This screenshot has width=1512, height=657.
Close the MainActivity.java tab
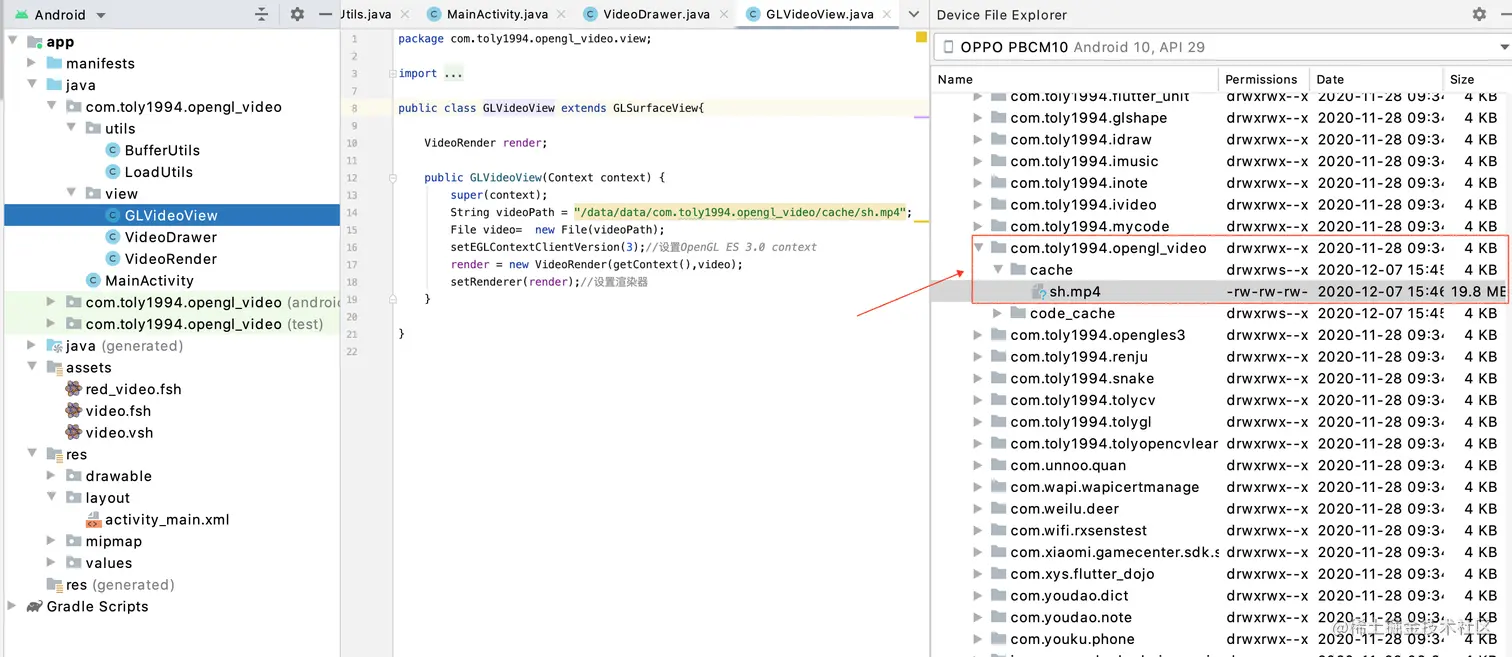(x=561, y=14)
